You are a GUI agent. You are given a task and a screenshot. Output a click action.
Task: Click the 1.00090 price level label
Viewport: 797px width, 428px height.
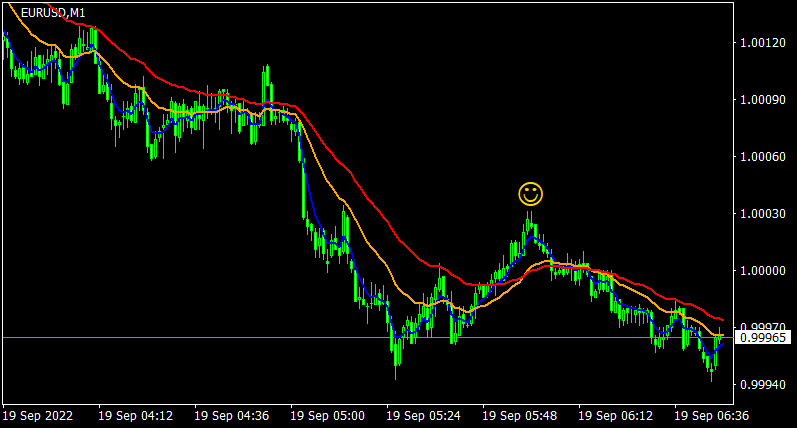(x=763, y=100)
